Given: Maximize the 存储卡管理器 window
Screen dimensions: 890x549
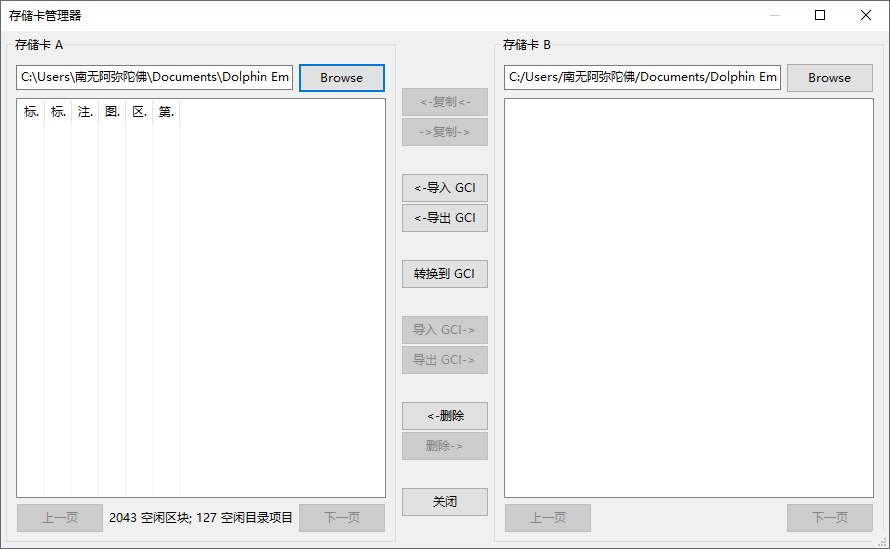Looking at the screenshot, I should point(820,15).
